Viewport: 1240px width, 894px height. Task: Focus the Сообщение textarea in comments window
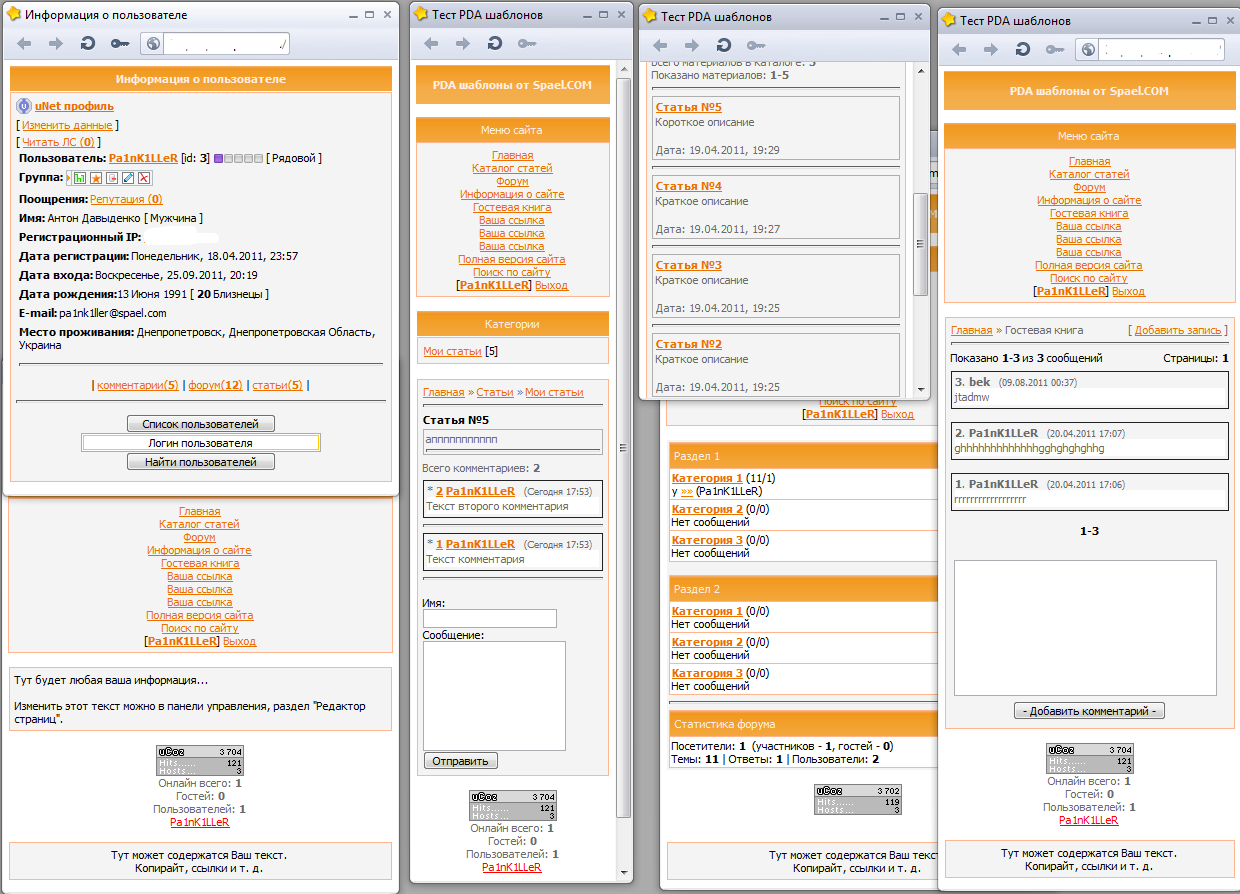click(494, 696)
